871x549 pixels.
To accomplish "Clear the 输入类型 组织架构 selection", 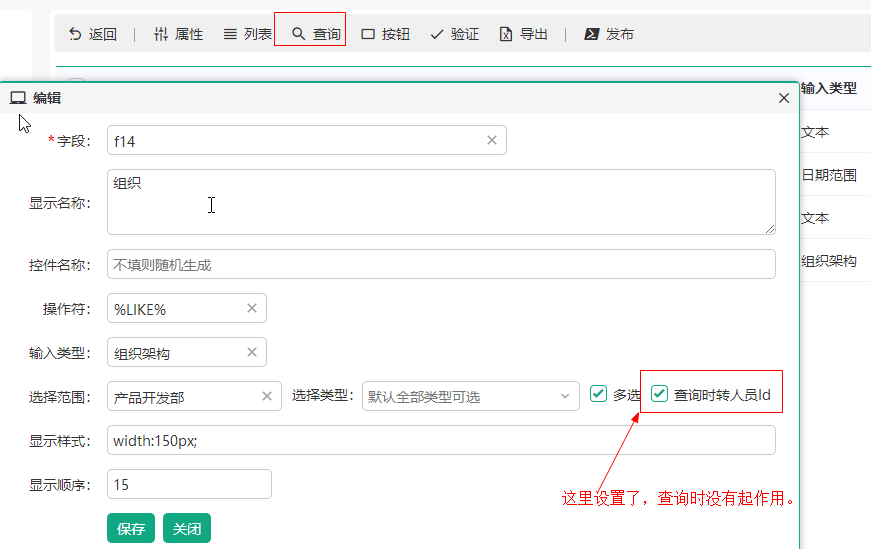I will pyautogui.click(x=252, y=352).
